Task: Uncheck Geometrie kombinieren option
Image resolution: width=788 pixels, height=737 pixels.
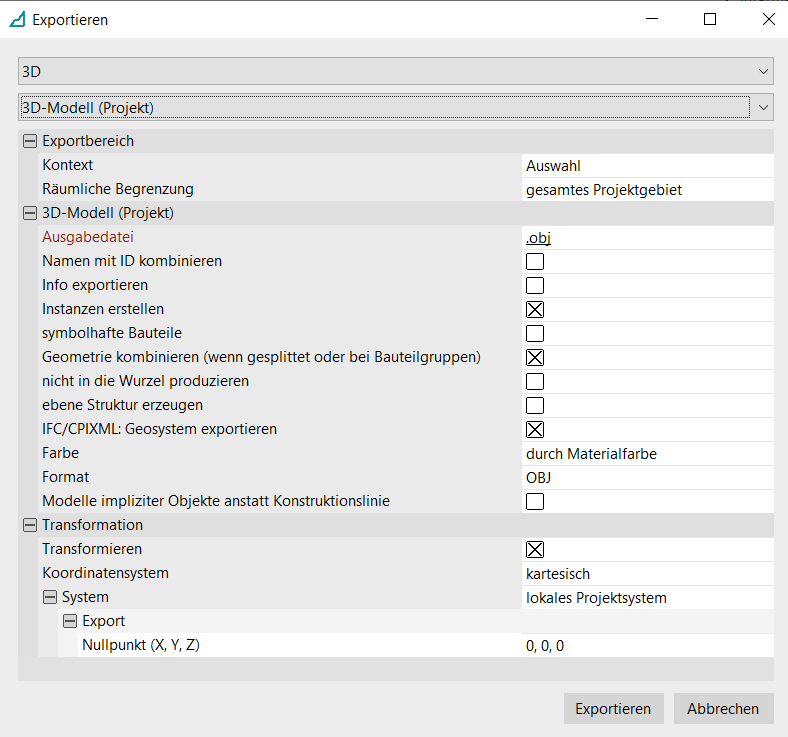Action: 535,358
